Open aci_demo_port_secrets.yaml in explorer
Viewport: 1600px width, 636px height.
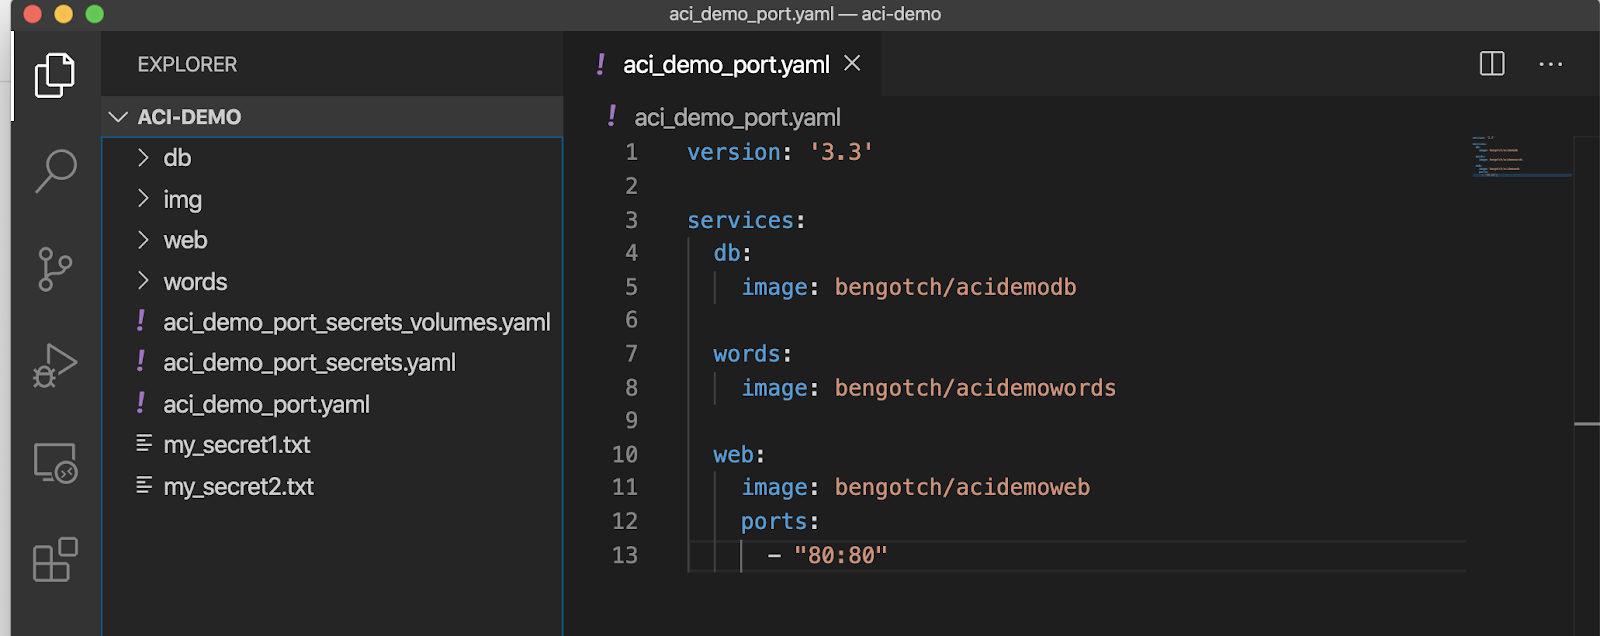click(309, 363)
